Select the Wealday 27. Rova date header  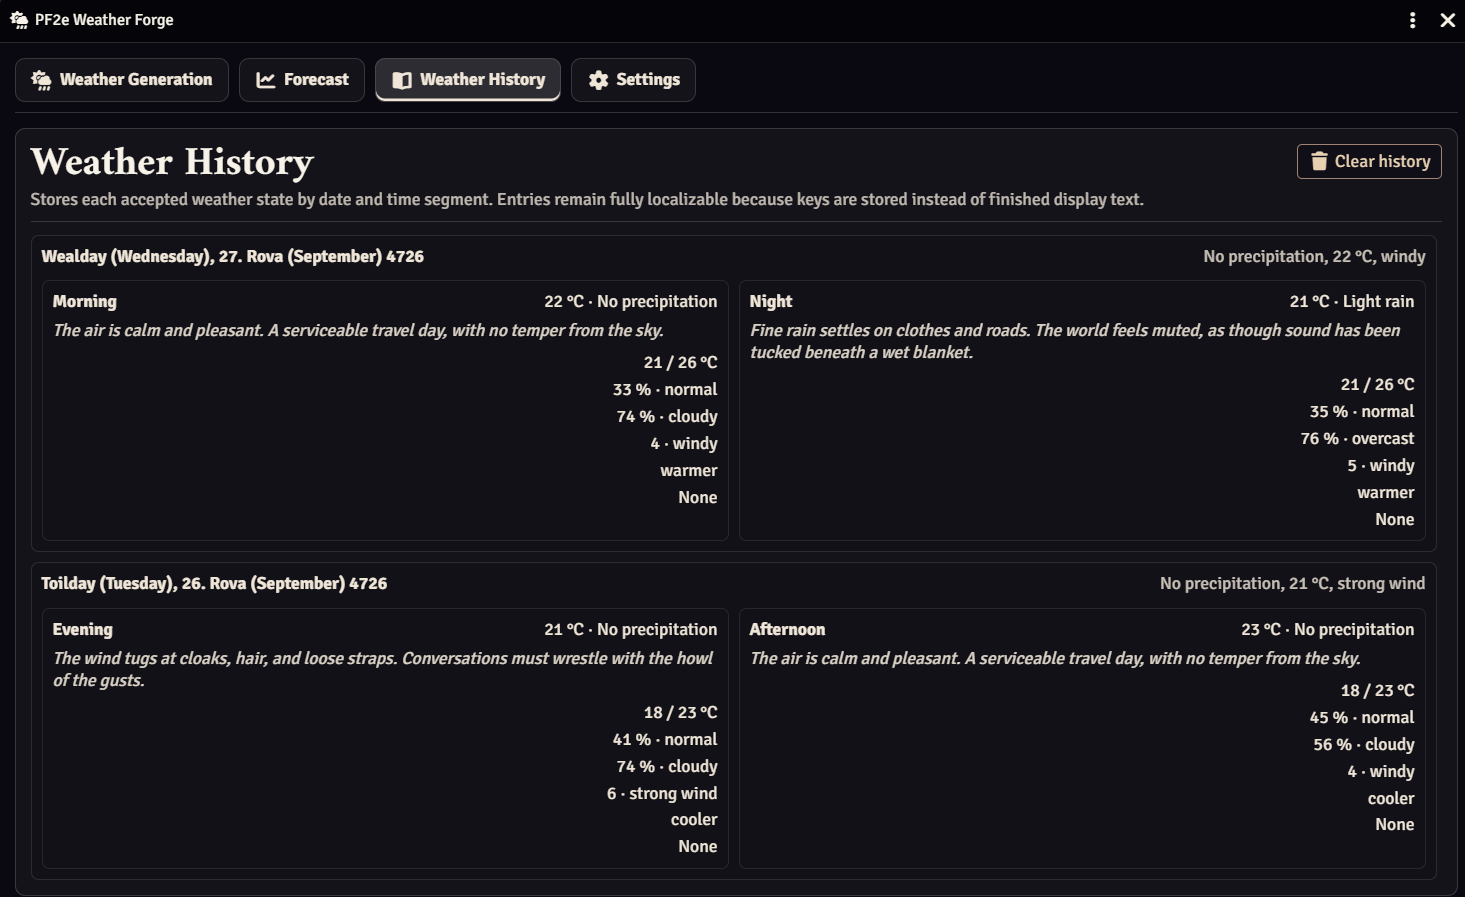point(232,256)
